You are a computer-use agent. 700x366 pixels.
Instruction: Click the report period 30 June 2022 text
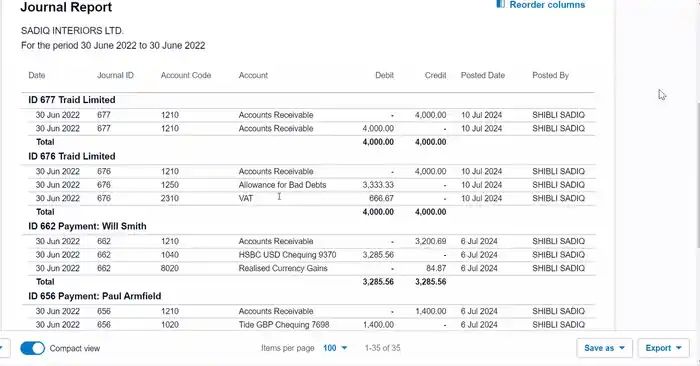click(113, 46)
